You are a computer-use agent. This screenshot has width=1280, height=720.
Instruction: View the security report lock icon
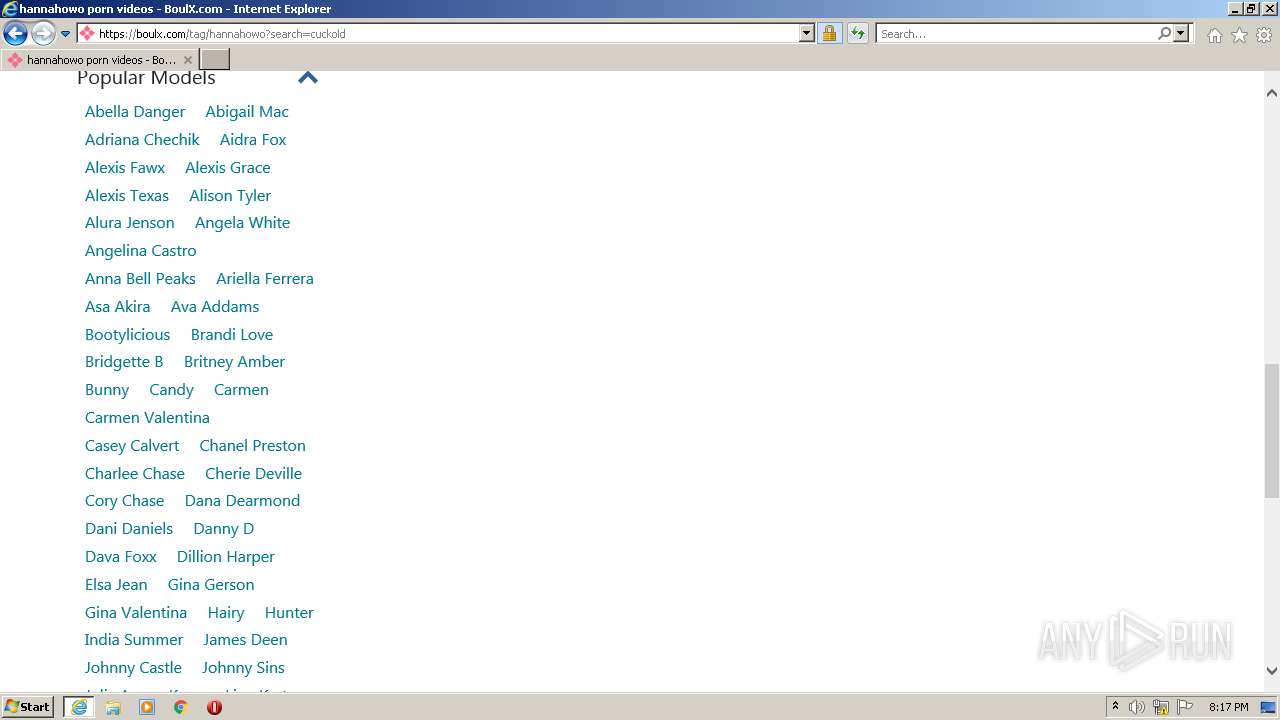click(829, 33)
